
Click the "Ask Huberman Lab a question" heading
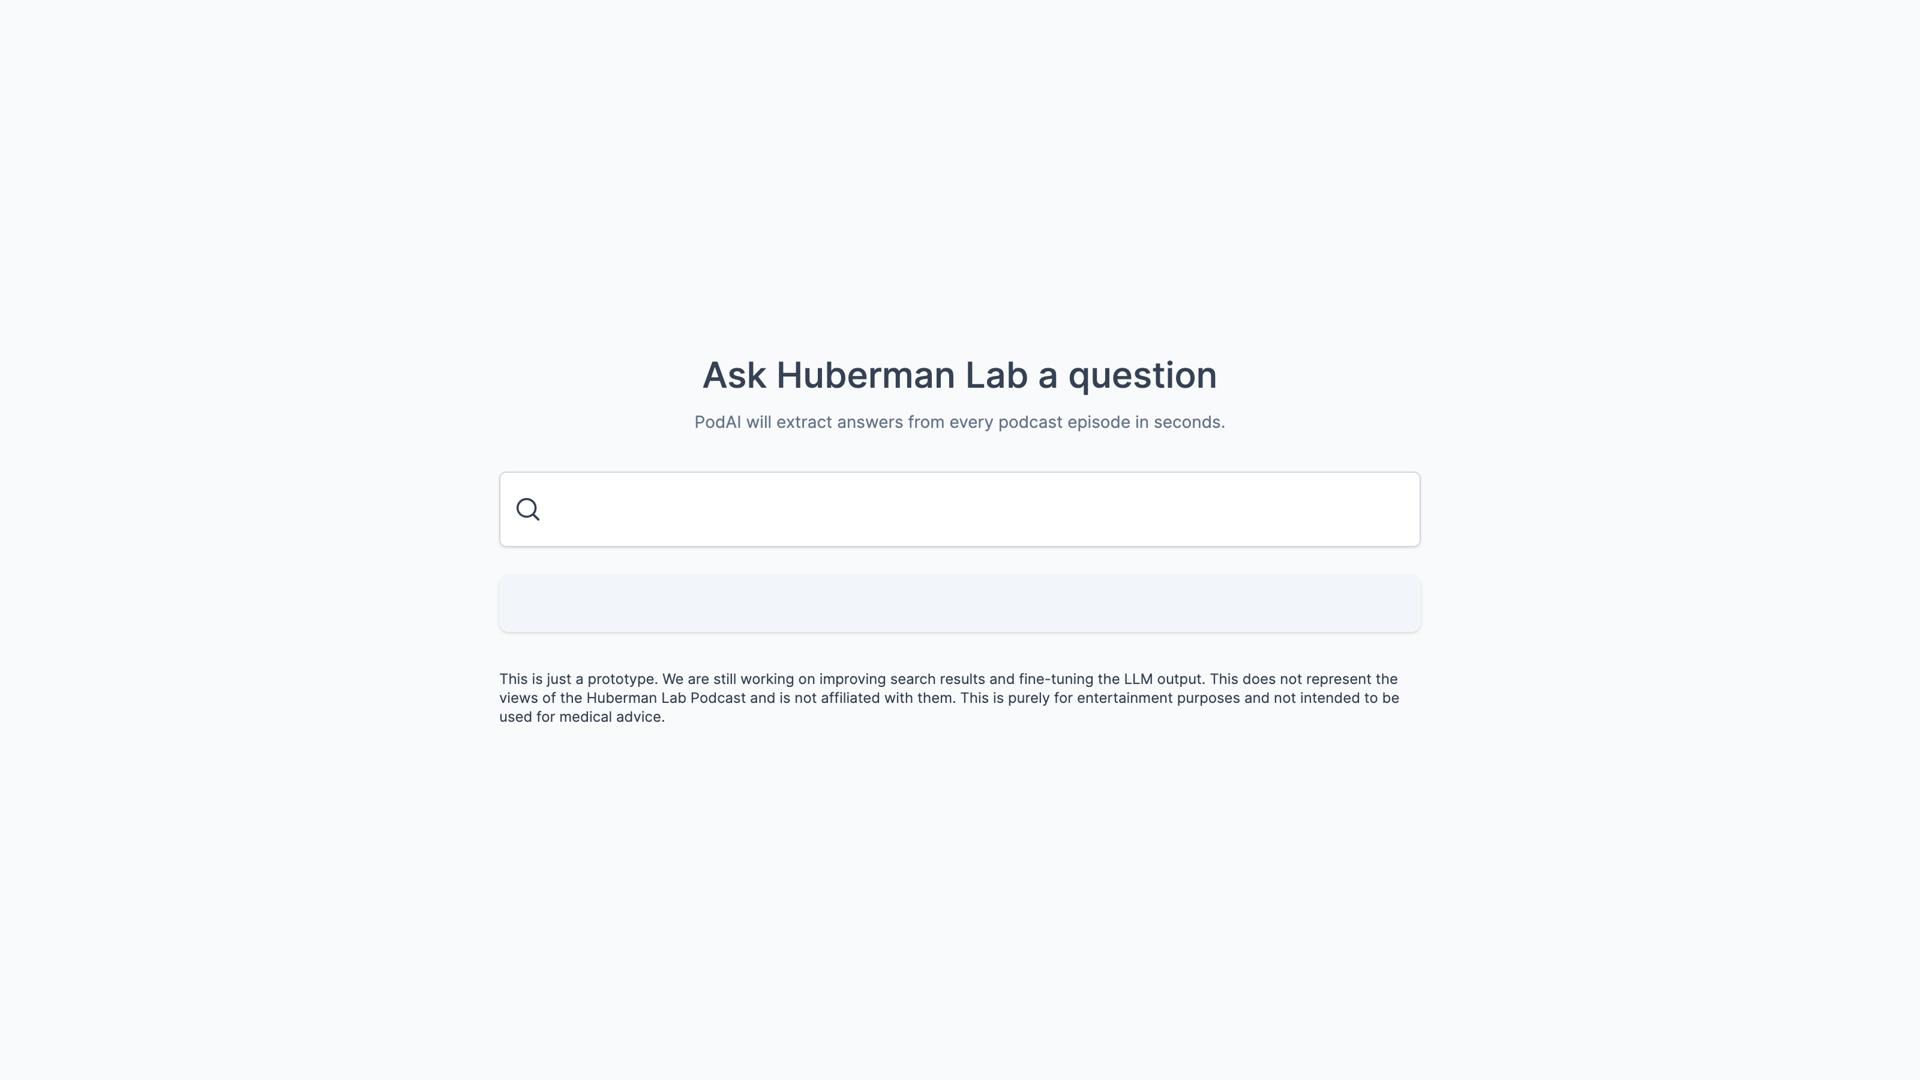960,376
